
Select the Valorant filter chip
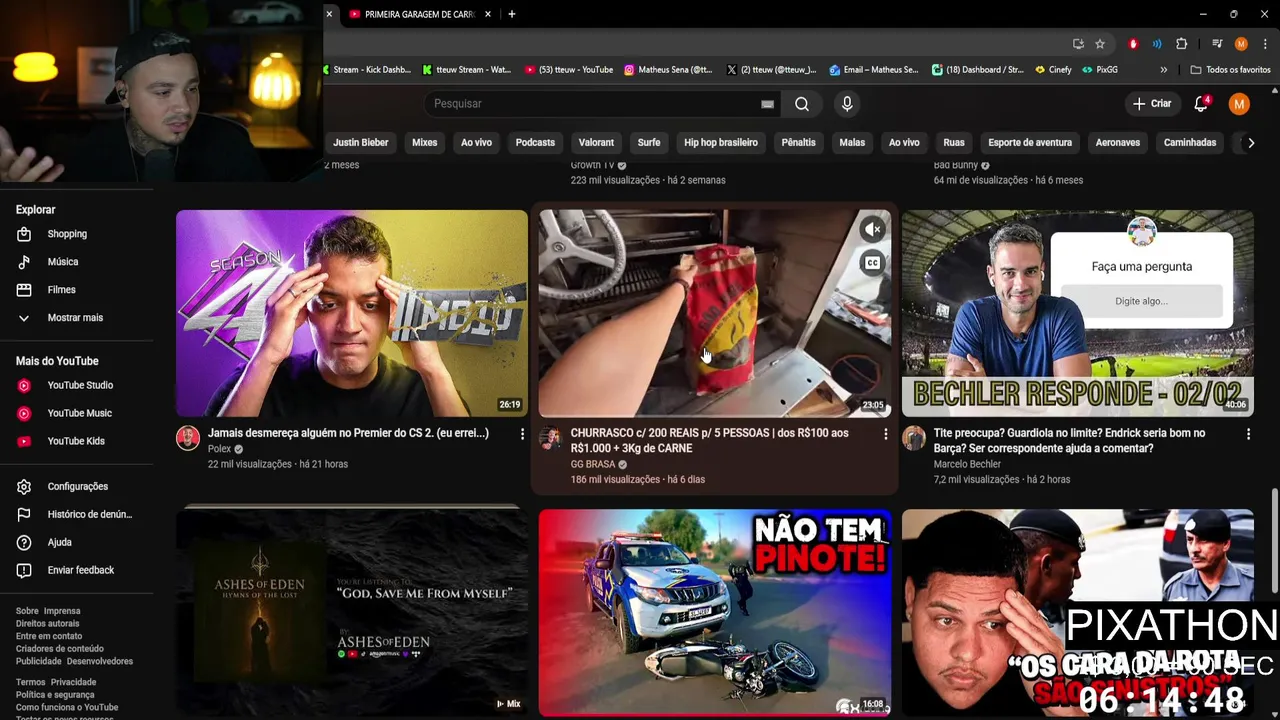(x=596, y=143)
